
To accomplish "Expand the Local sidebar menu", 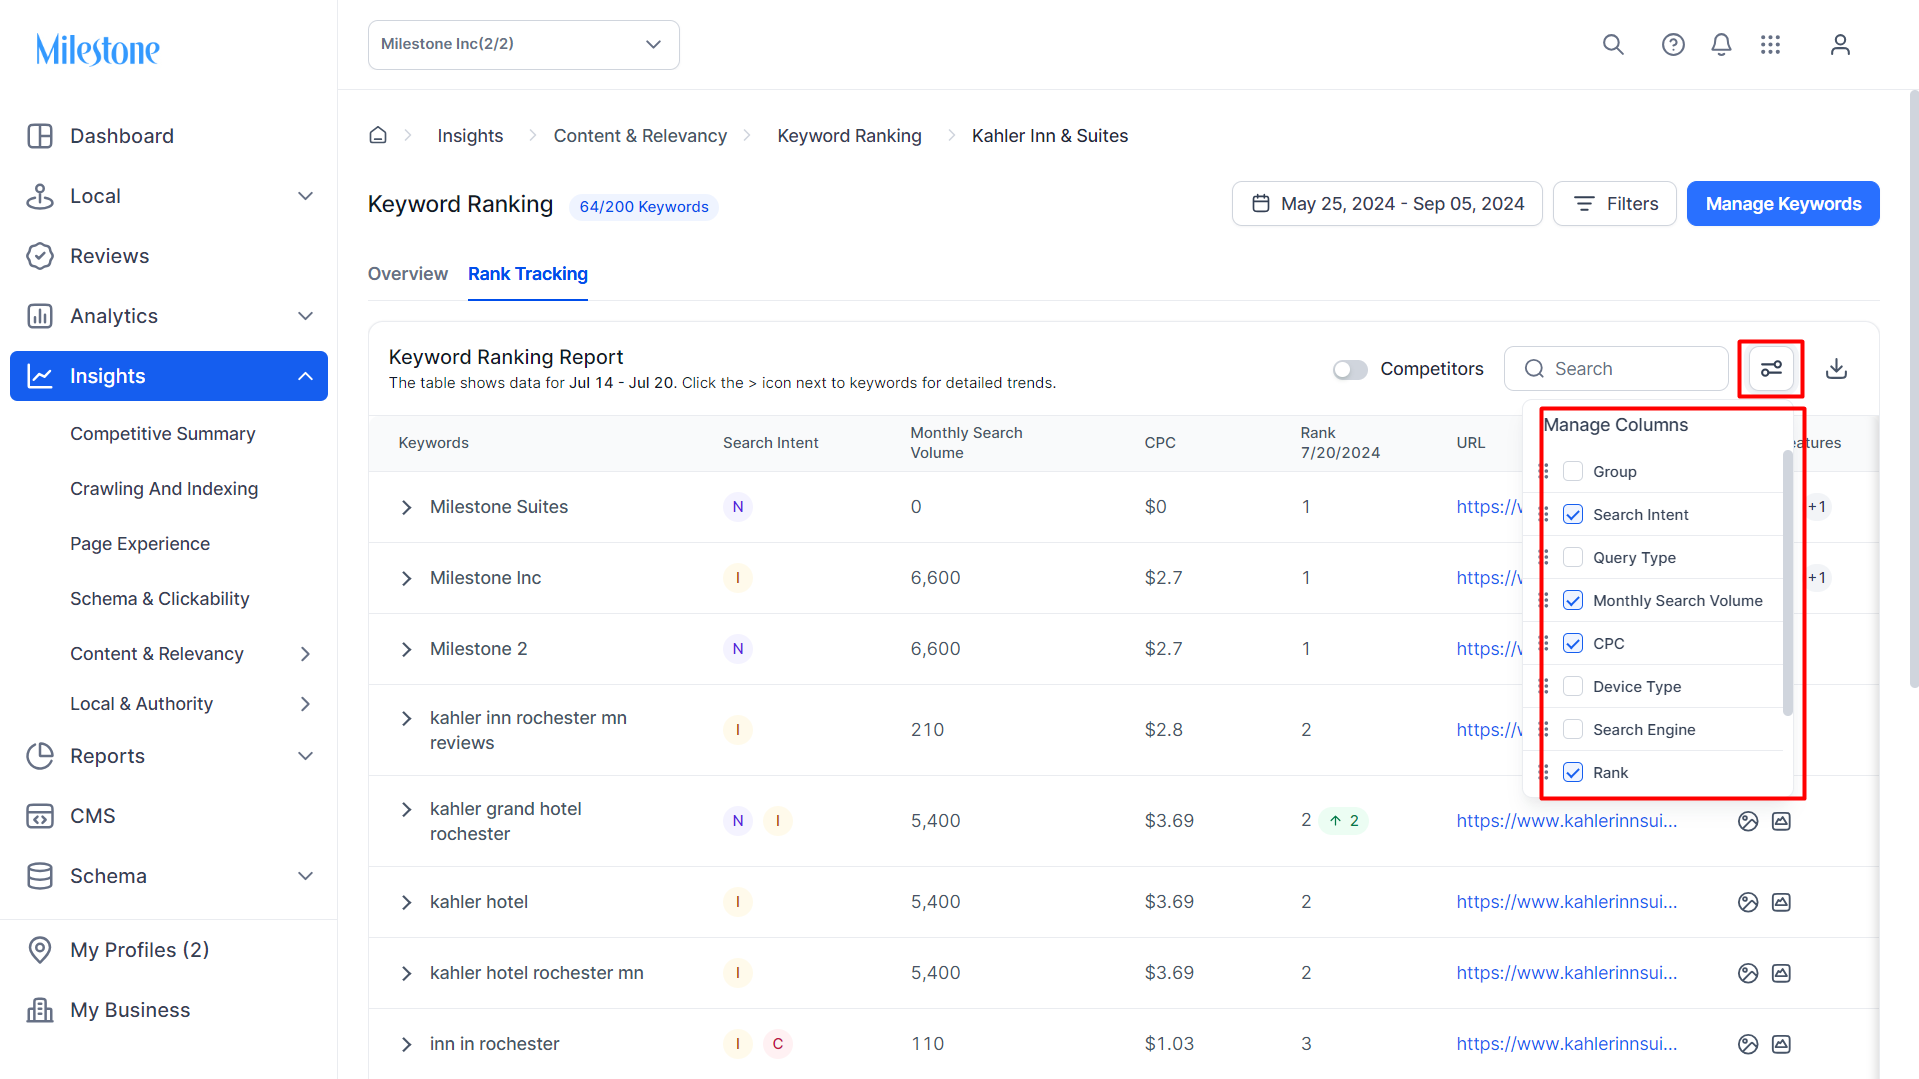I will point(306,196).
